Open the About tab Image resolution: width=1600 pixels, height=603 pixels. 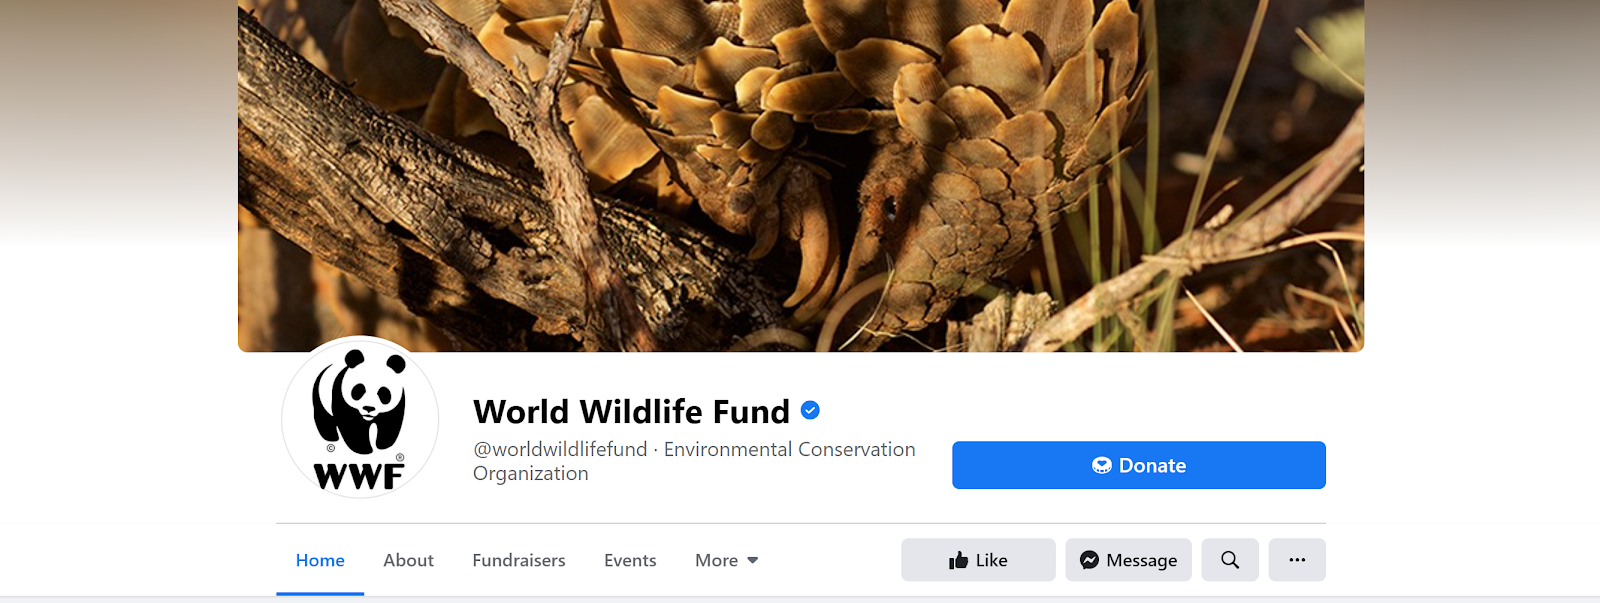point(408,560)
